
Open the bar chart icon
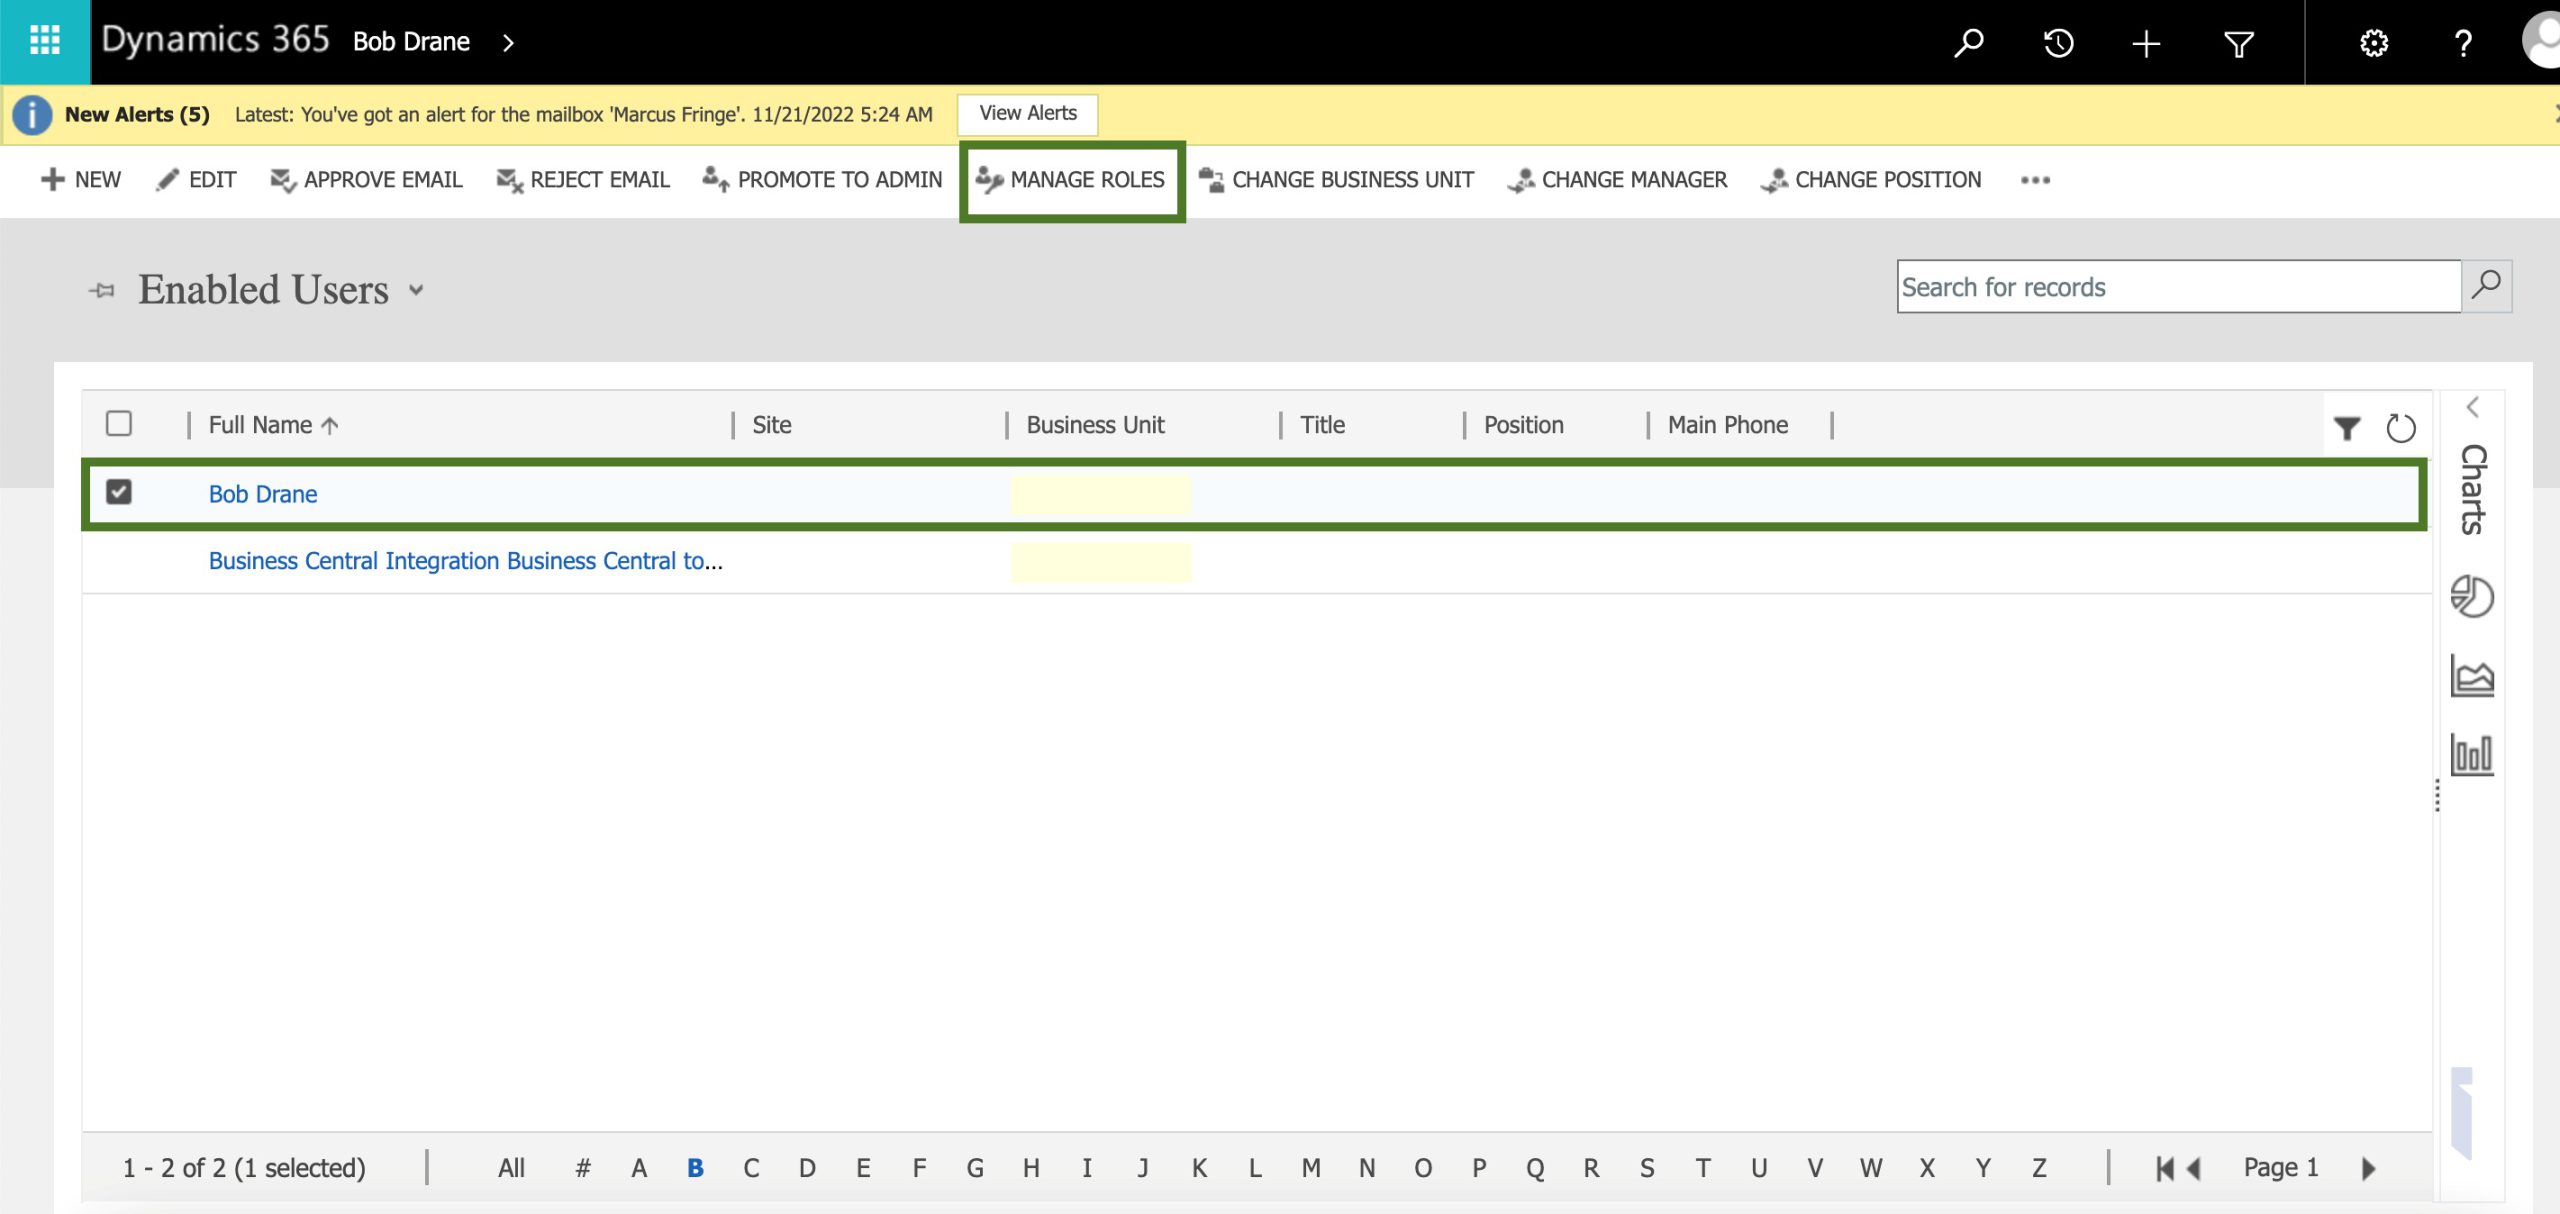pos(2472,754)
